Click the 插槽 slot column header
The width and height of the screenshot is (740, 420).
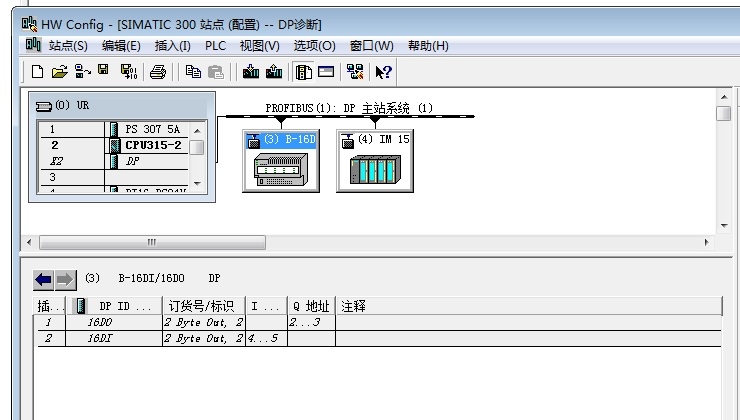point(49,306)
